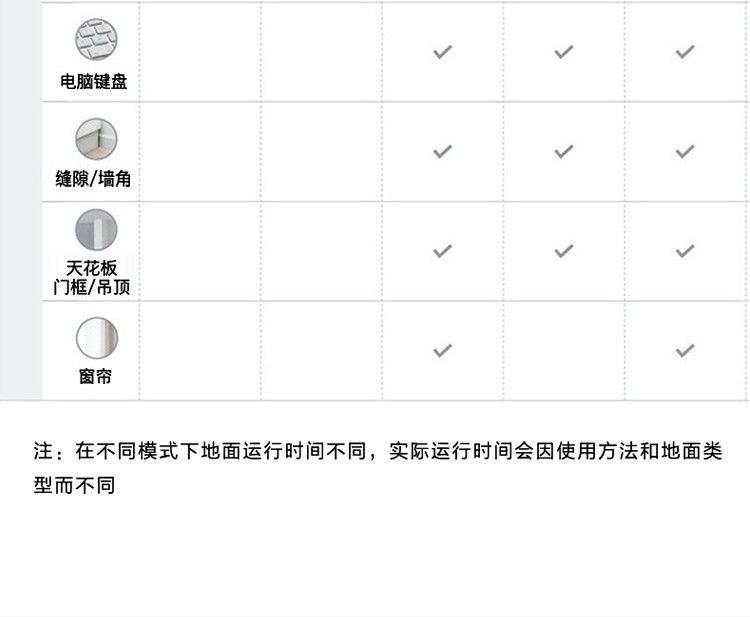Click the ceiling/door frame (天花板) round icon
Image resolution: width=750 pixels, height=617 pixels.
[x=96, y=230]
